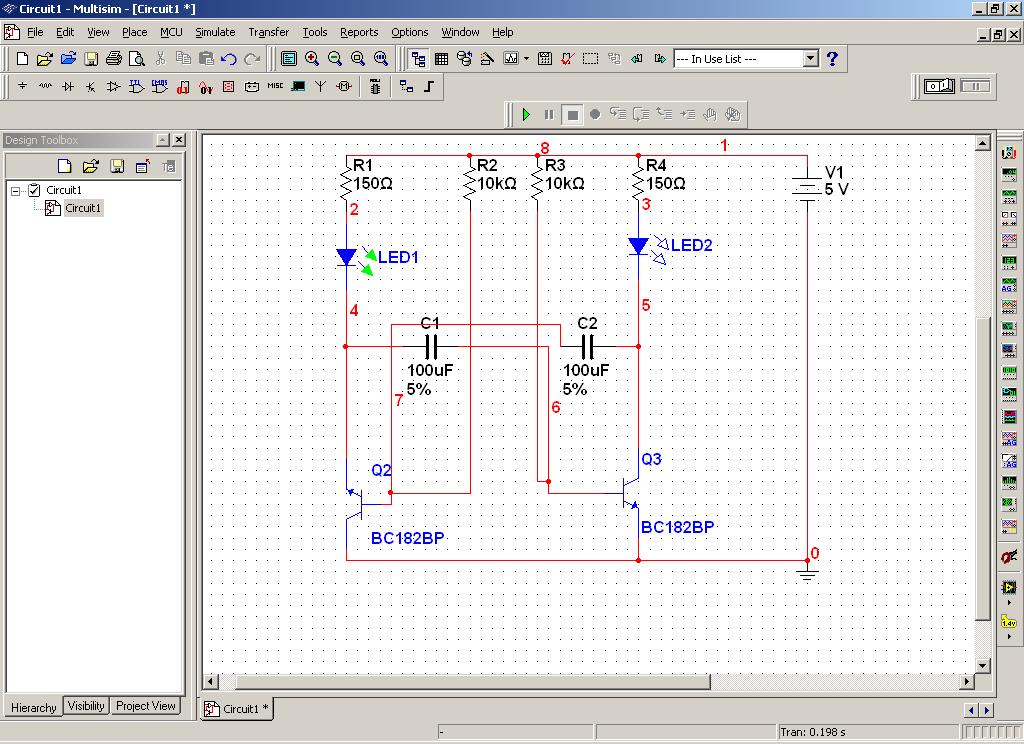Click the Place Transistor icon
The image size is (1024, 744).
[91, 87]
